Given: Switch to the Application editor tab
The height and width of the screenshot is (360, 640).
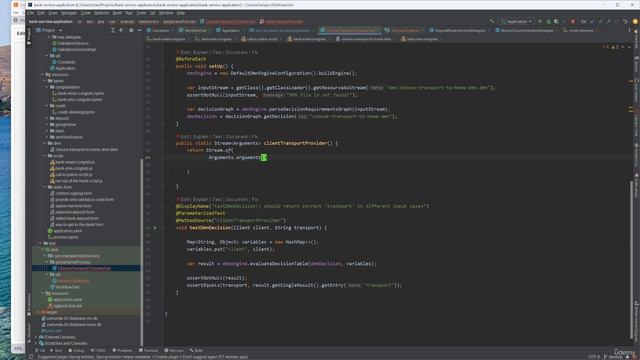Looking at the screenshot, I should point(228,31).
